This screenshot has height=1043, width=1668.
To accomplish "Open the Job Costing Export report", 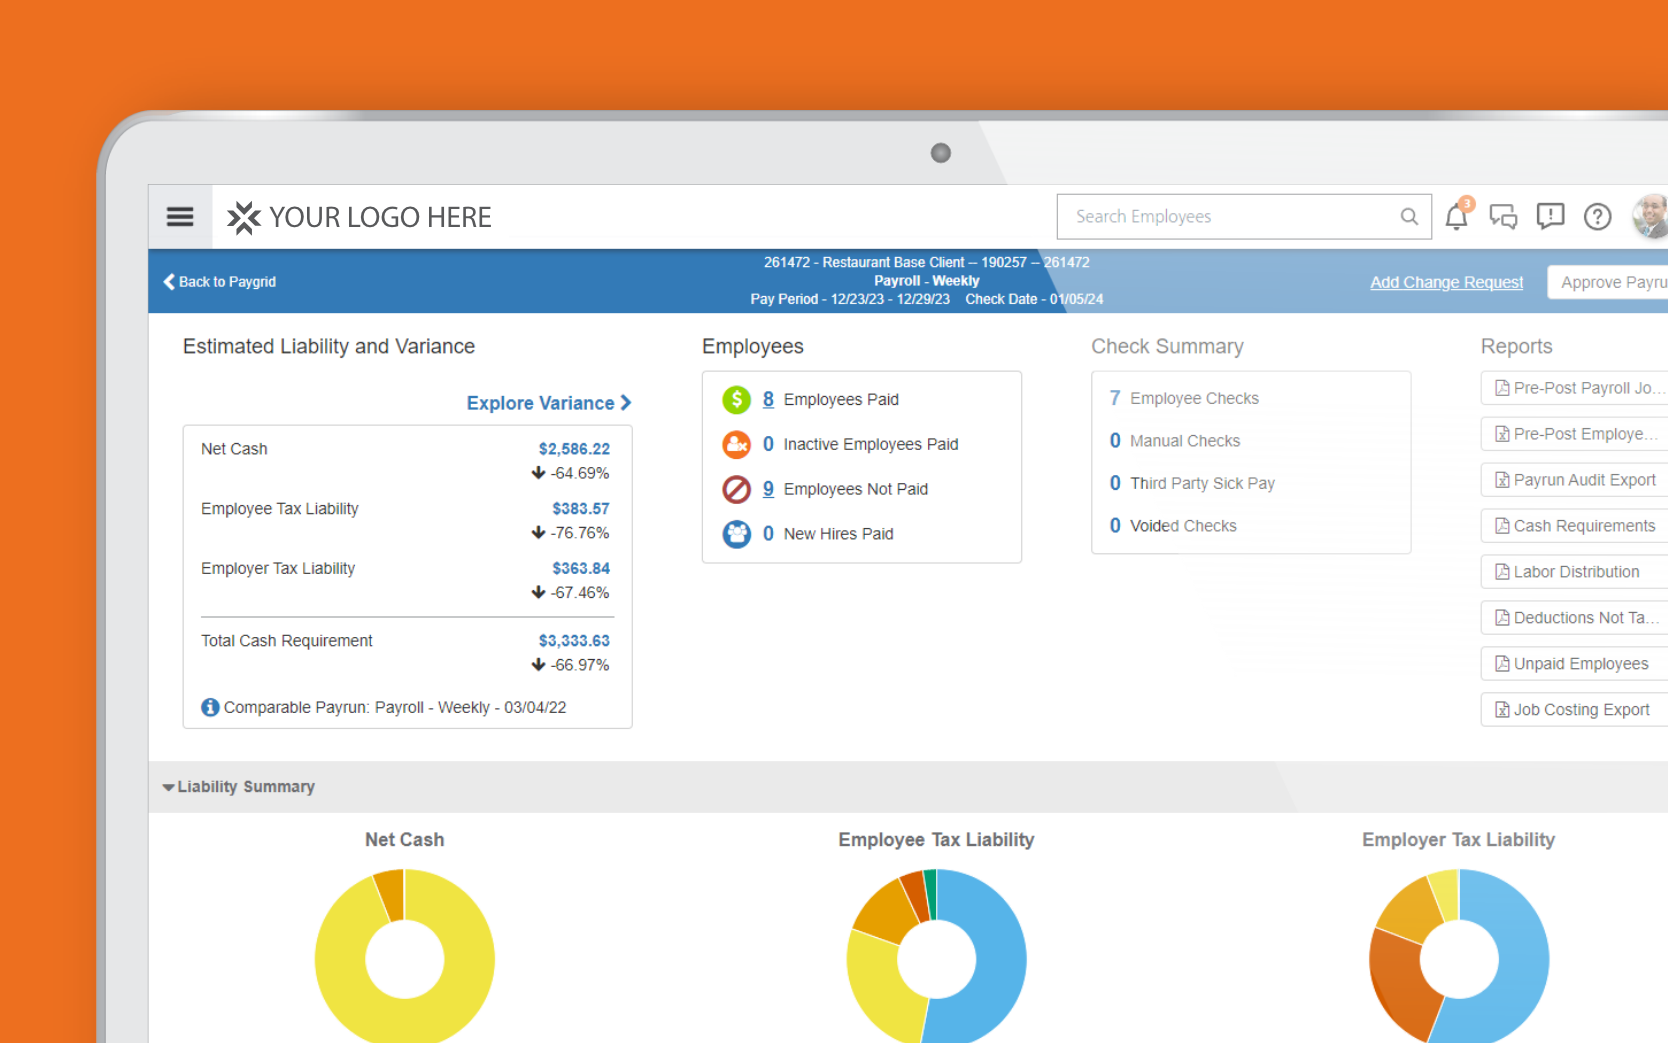I will [x=1574, y=710].
